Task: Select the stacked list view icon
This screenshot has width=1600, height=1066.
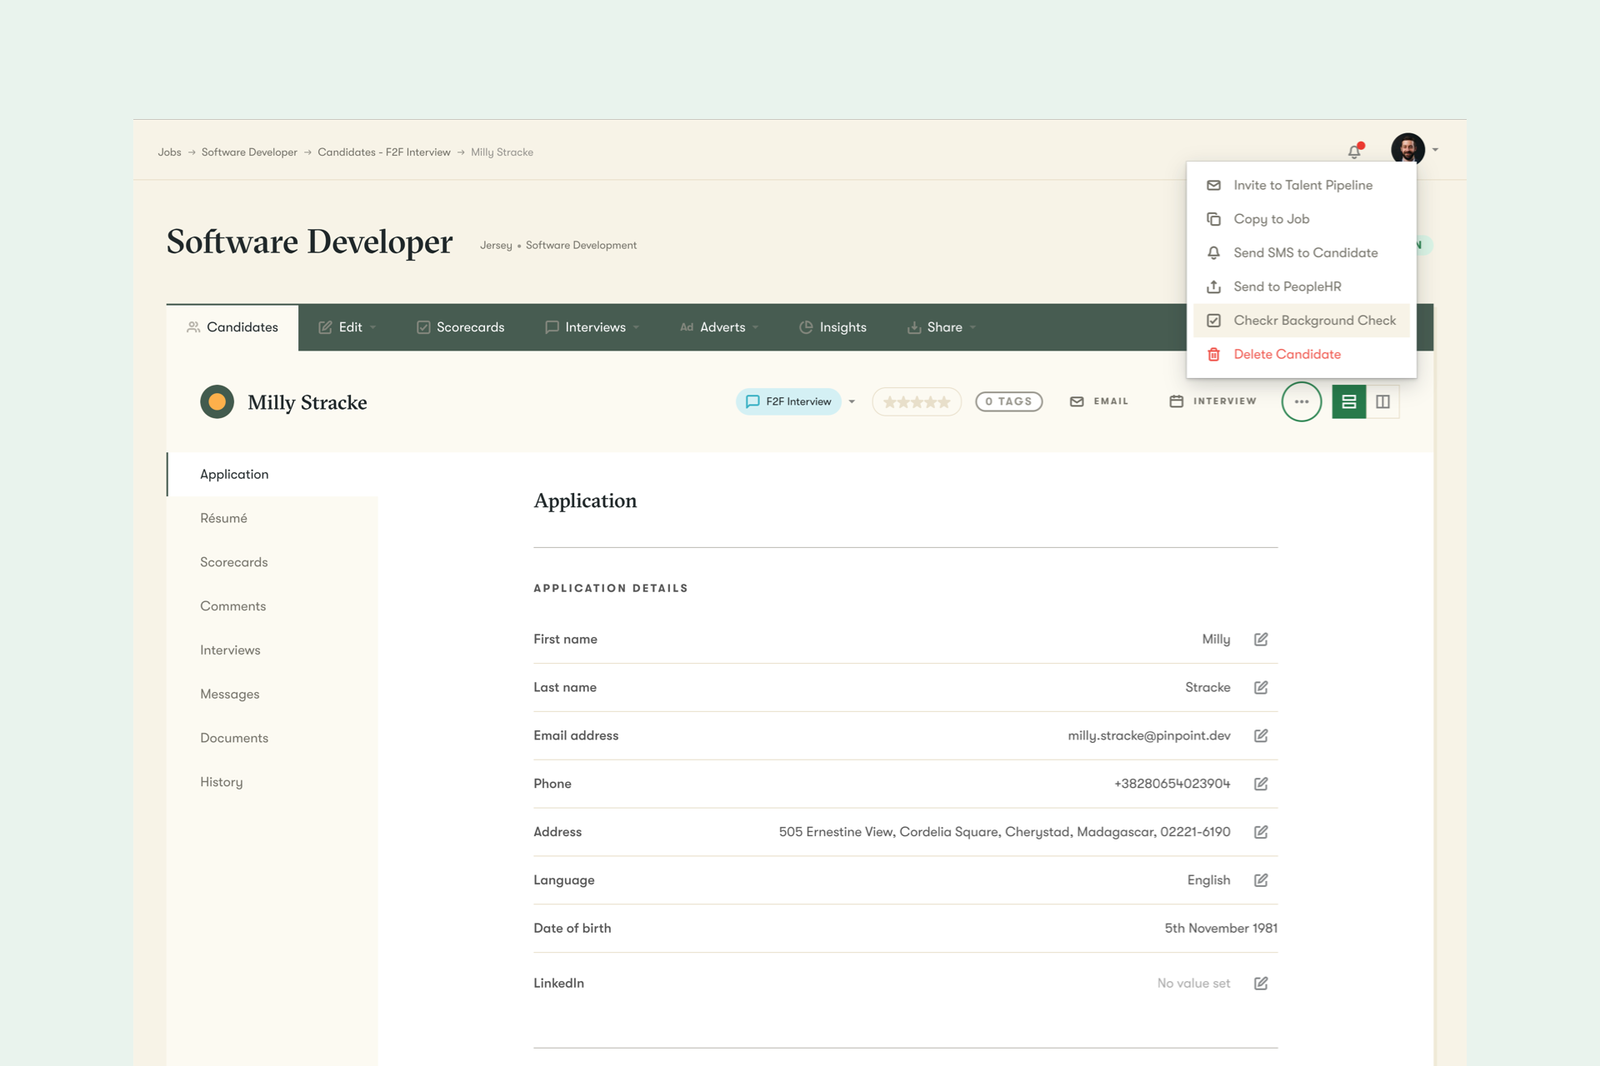Action: (1349, 401)
